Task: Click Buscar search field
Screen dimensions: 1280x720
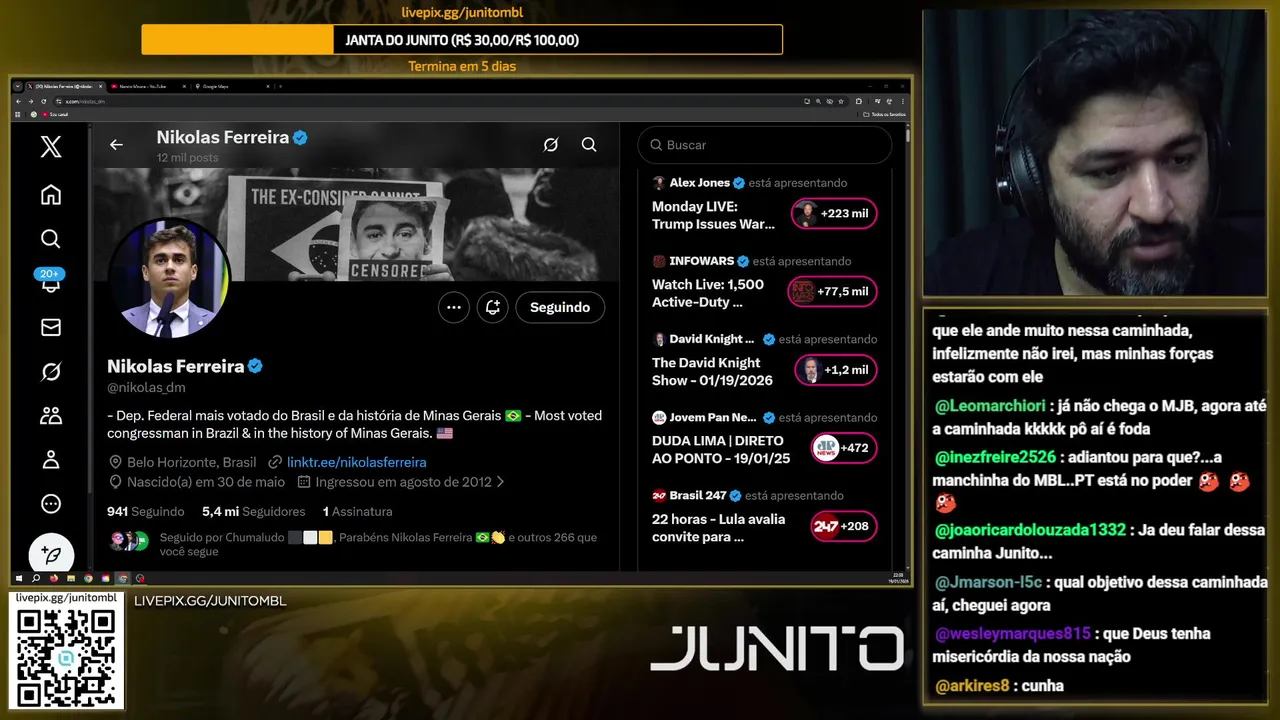Action: 765,145
